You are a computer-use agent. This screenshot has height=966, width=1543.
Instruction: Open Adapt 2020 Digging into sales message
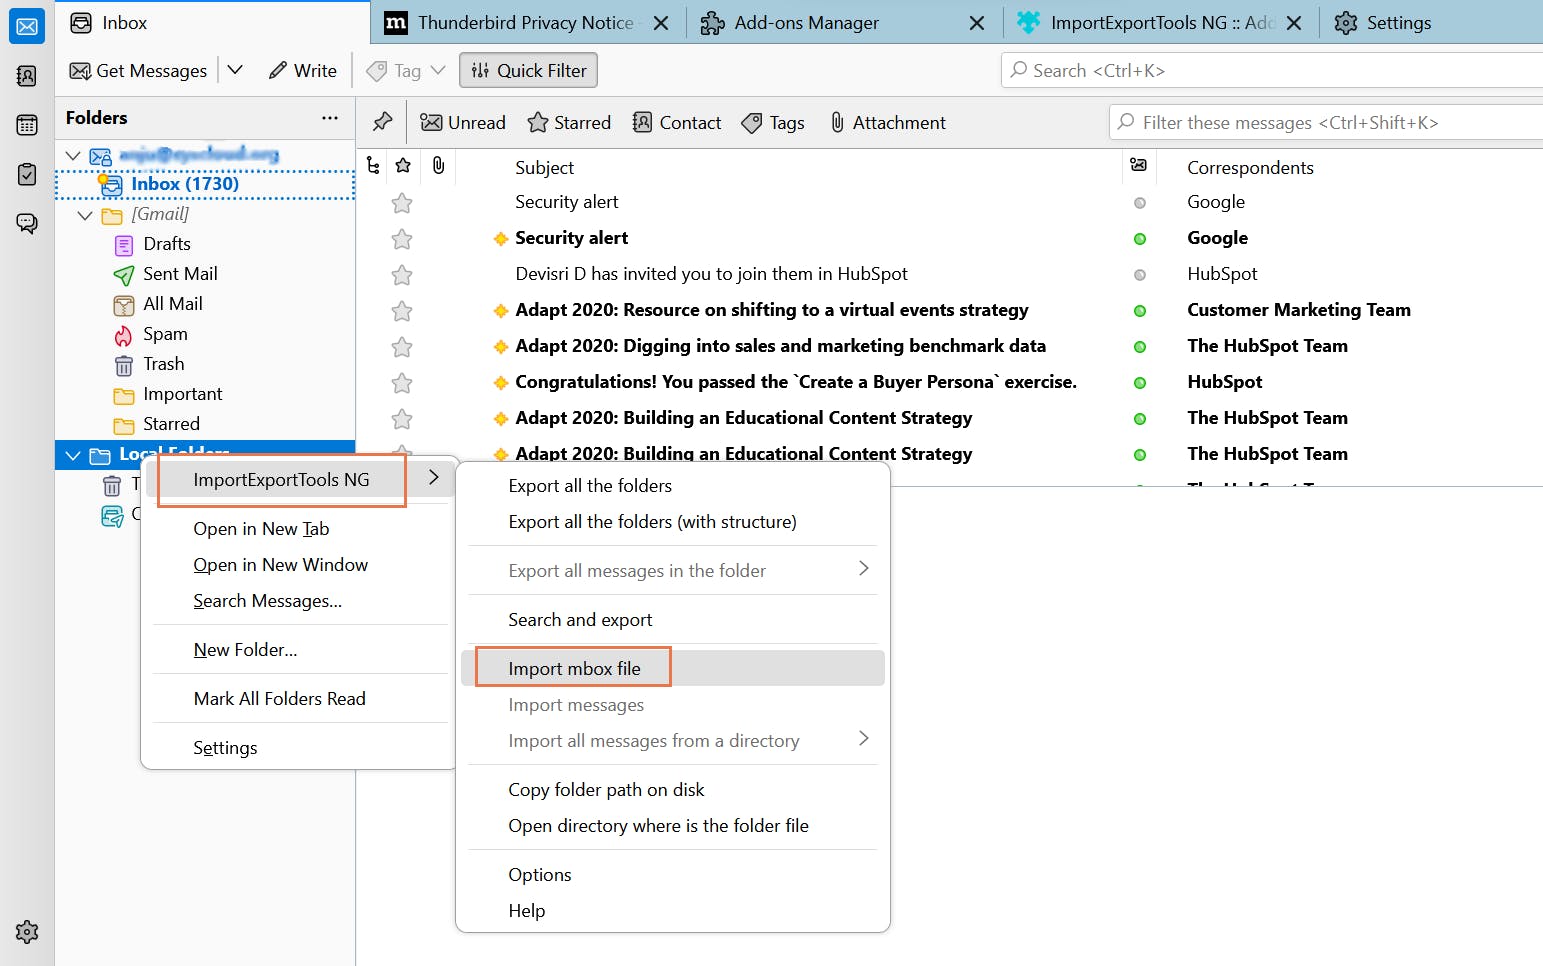780,346
